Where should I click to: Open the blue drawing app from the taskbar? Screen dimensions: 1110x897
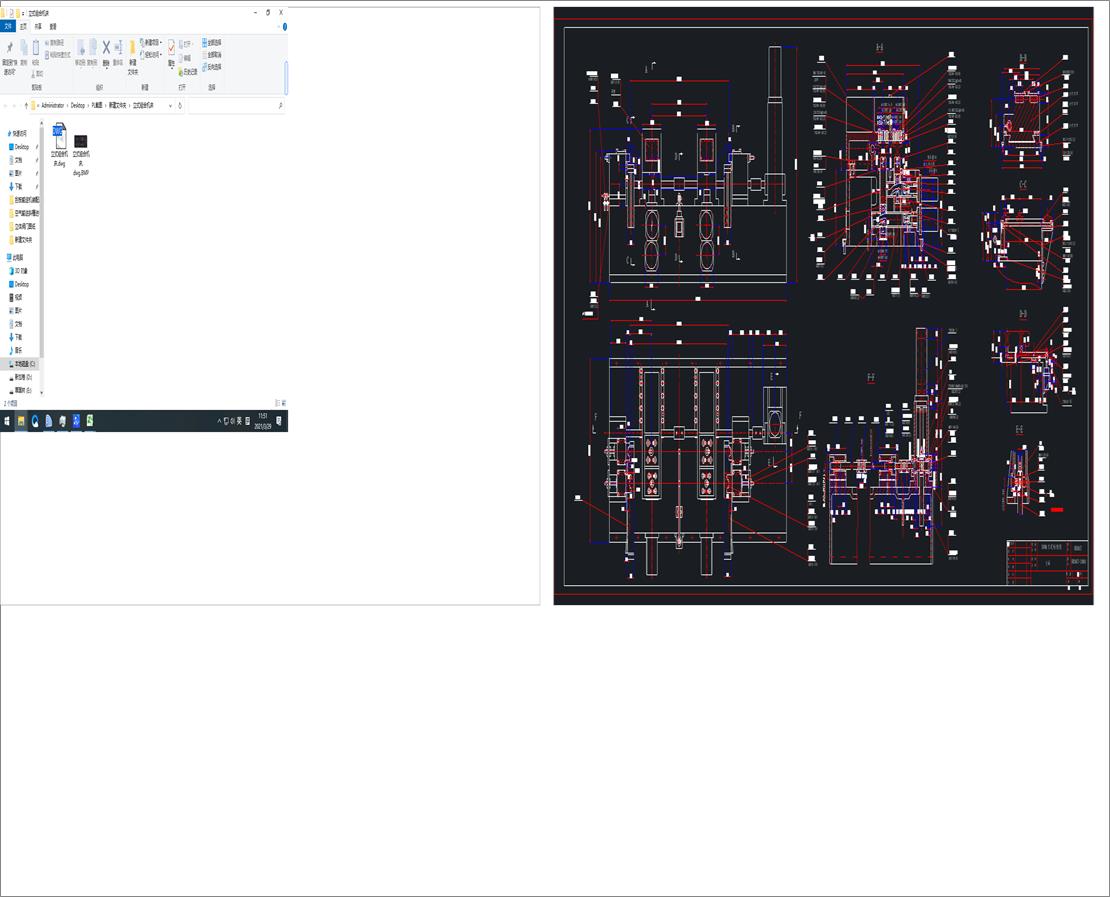[76, 421]
